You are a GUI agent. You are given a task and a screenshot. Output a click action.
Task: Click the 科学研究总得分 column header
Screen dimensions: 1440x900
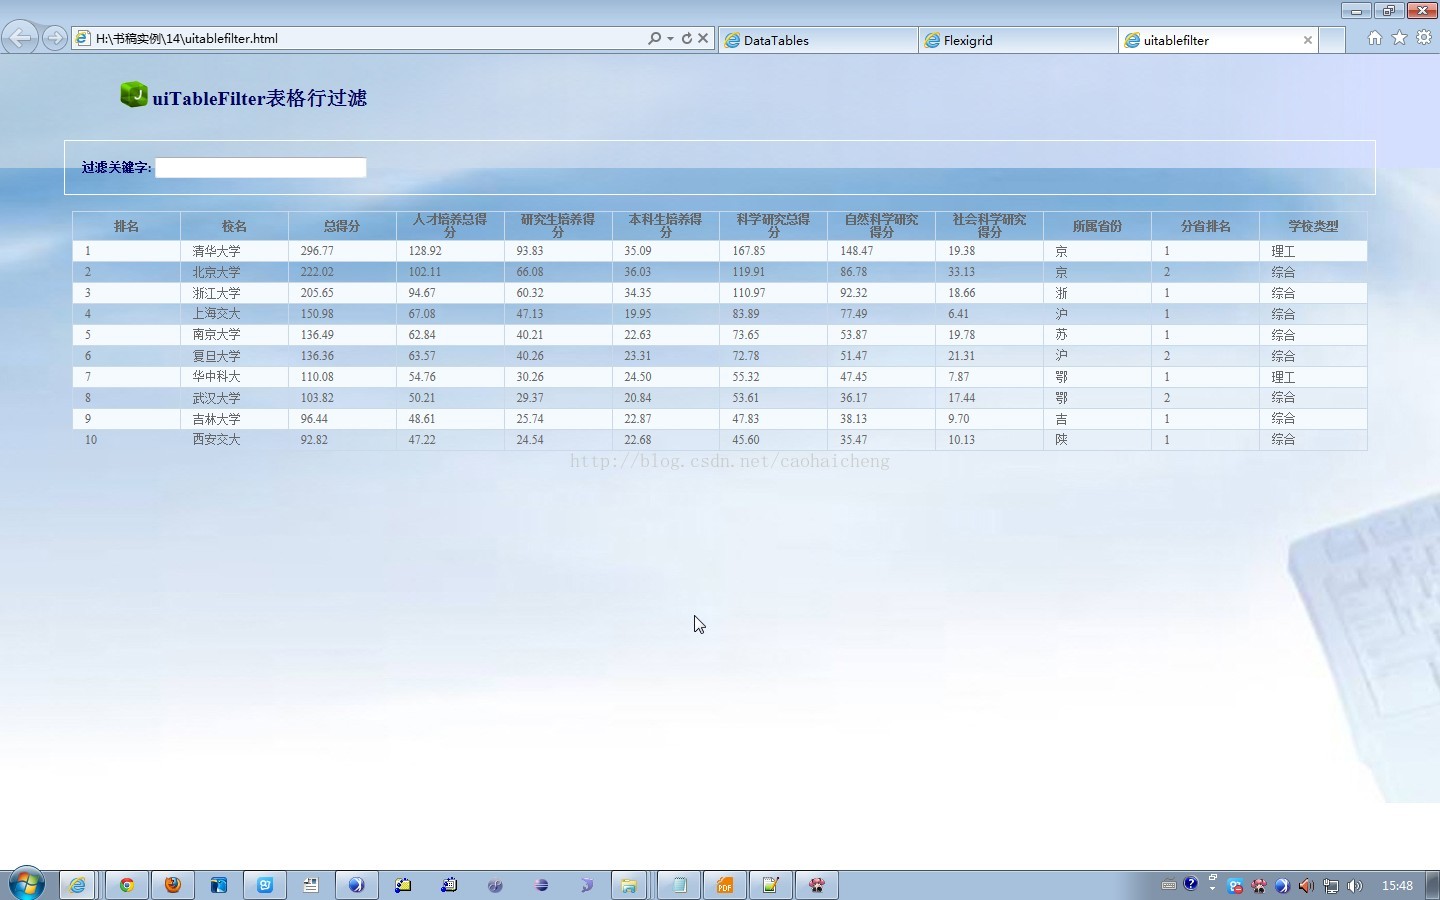coord(774,226)
